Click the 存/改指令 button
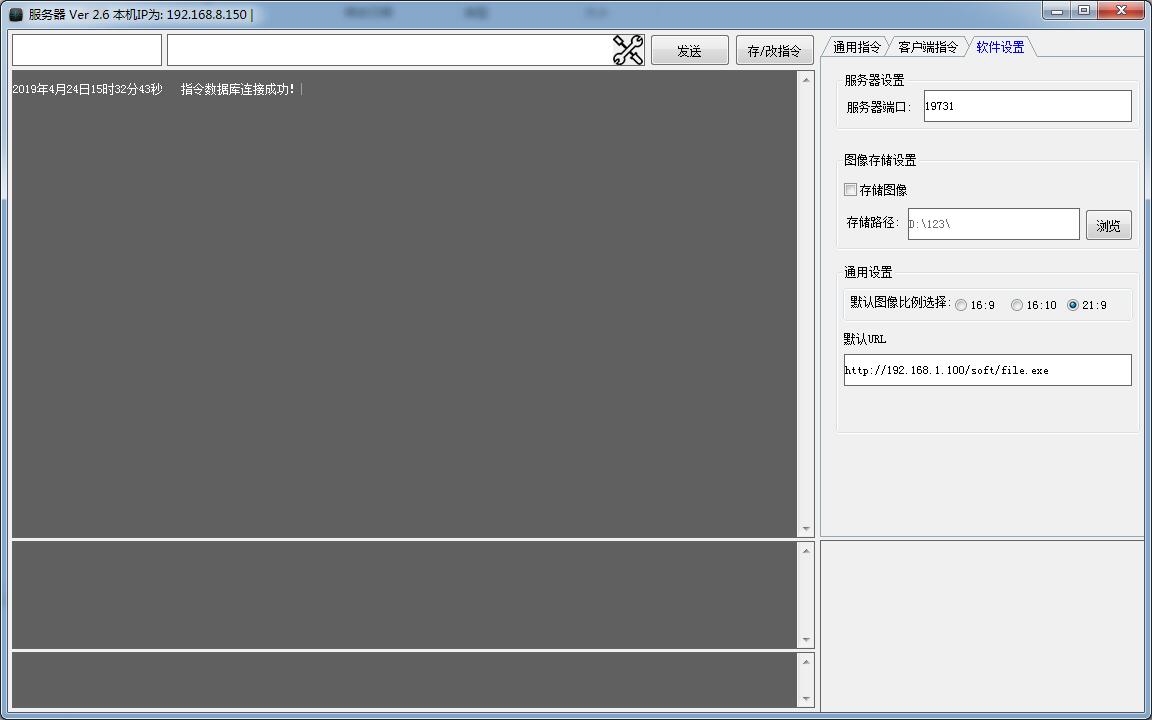The height and width of the screenshot is (720, 1152). pos(774,51)
